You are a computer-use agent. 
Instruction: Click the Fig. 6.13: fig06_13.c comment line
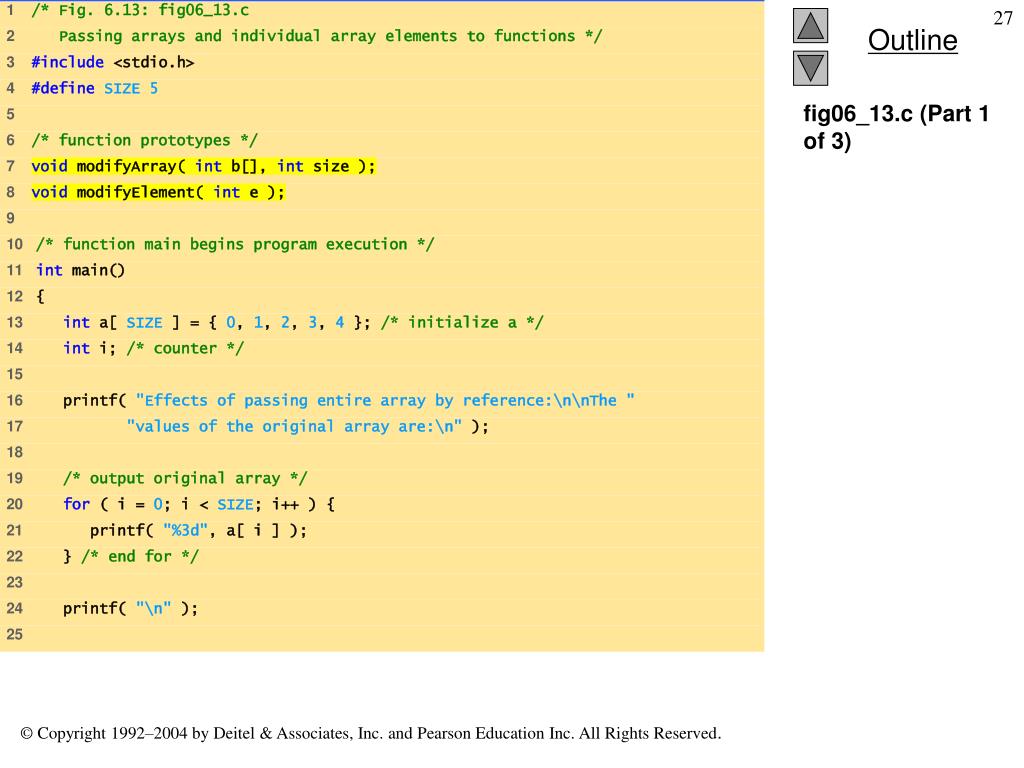[140, 10]
